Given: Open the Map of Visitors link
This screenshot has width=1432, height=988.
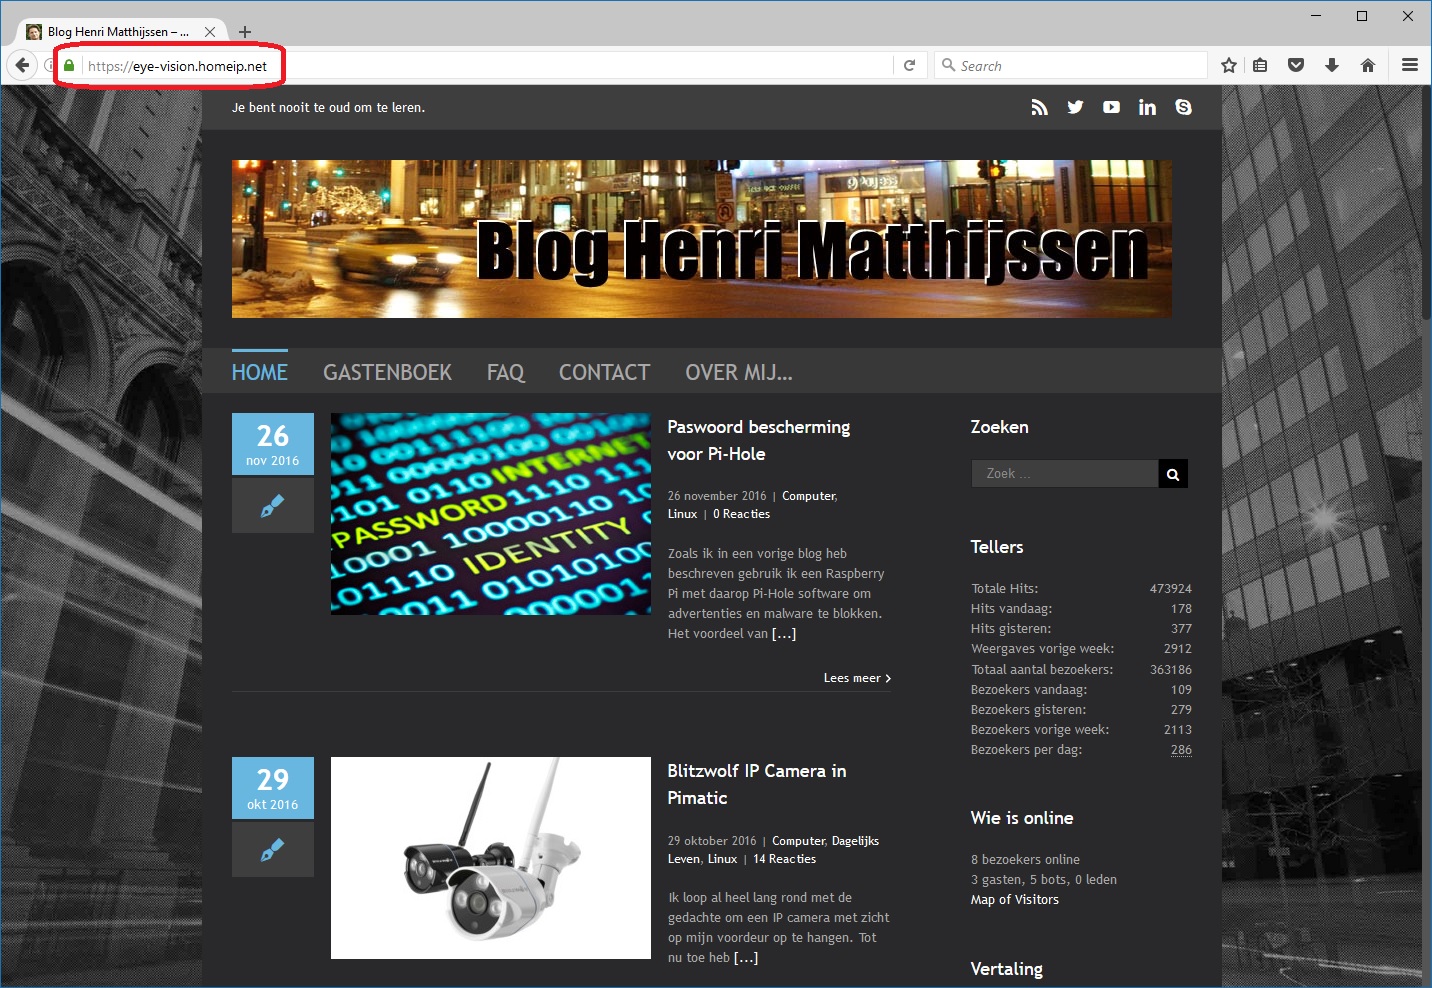Looking at the screenshot, I should point(1014,900).
